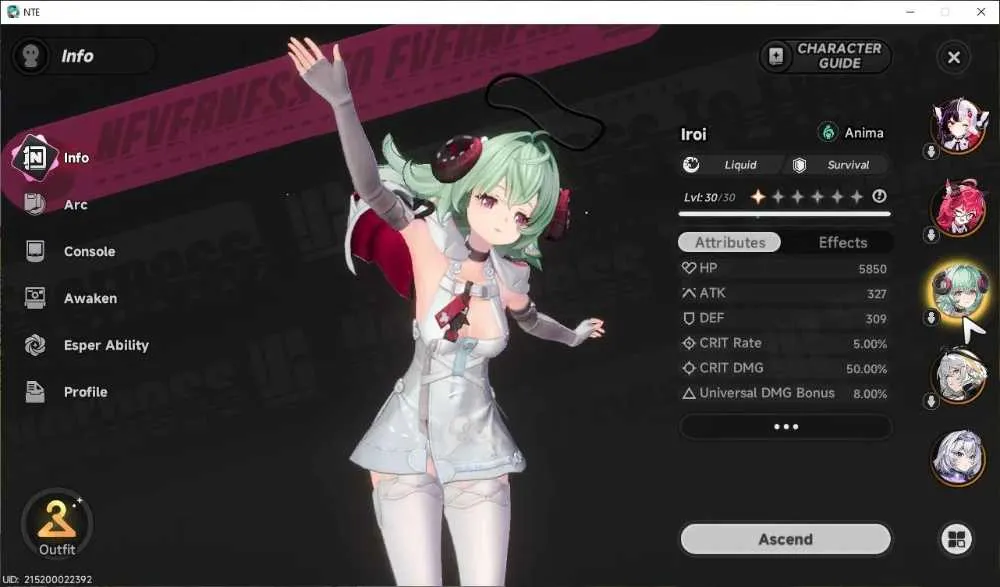The height and width of the screenshot is (587, 1000).
Task: Pick the lavender-haired character portrait
Action: [959, 457]
